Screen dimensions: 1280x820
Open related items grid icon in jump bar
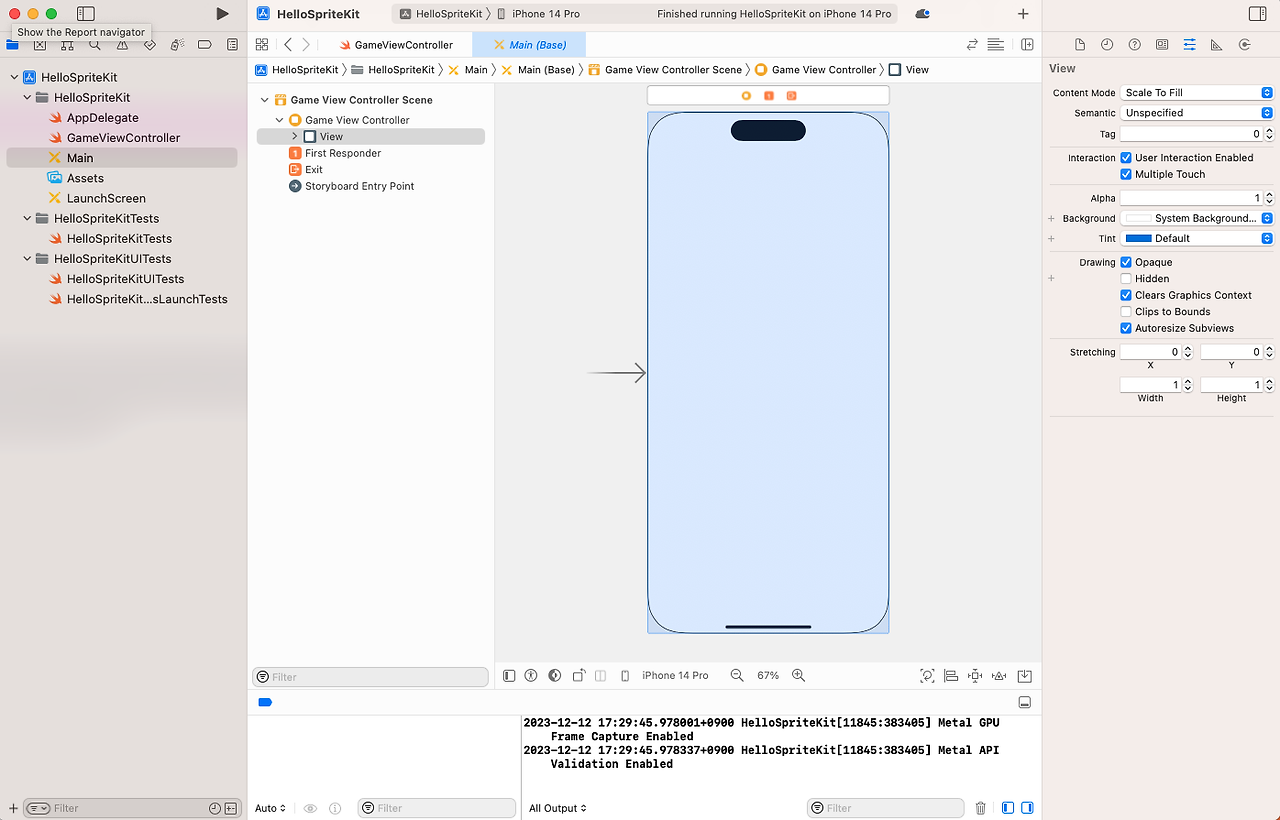point(262,45)
